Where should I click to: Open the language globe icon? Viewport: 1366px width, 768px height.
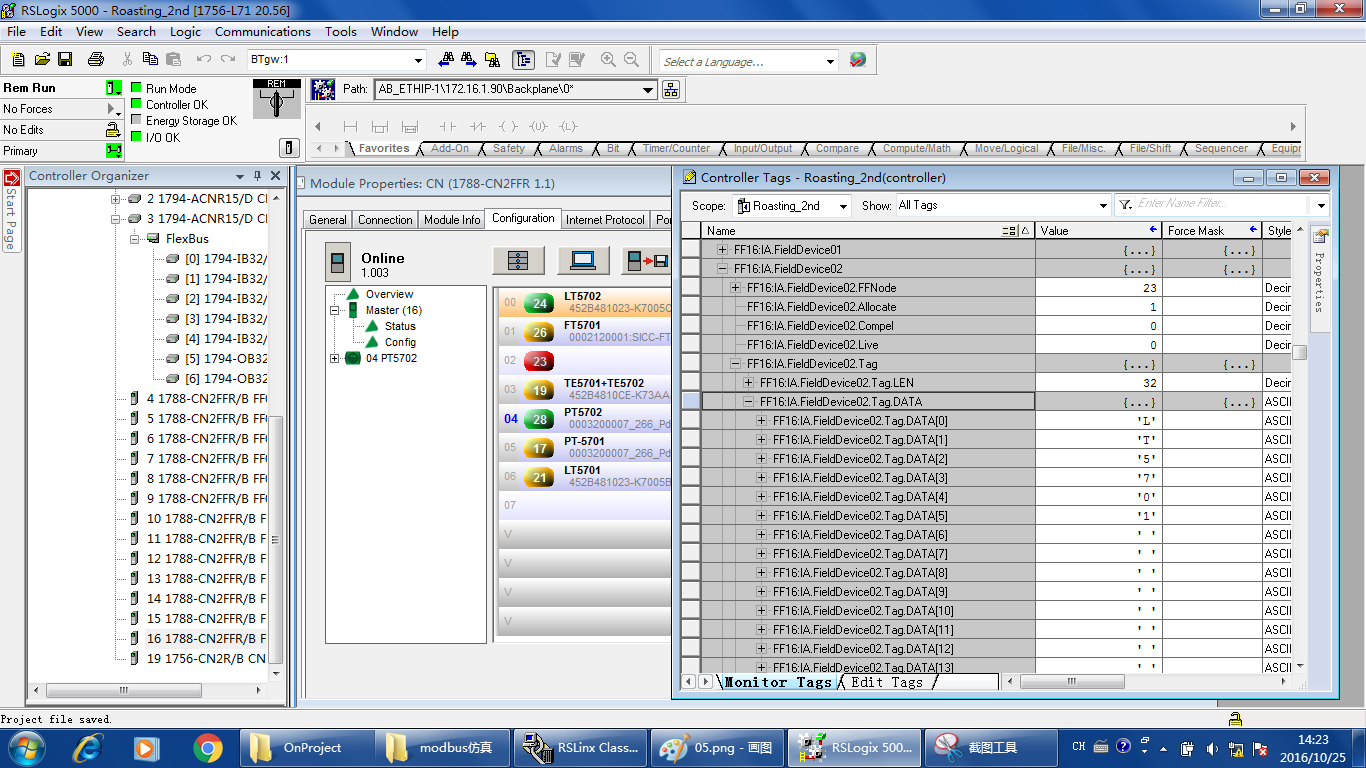point(858,60)
